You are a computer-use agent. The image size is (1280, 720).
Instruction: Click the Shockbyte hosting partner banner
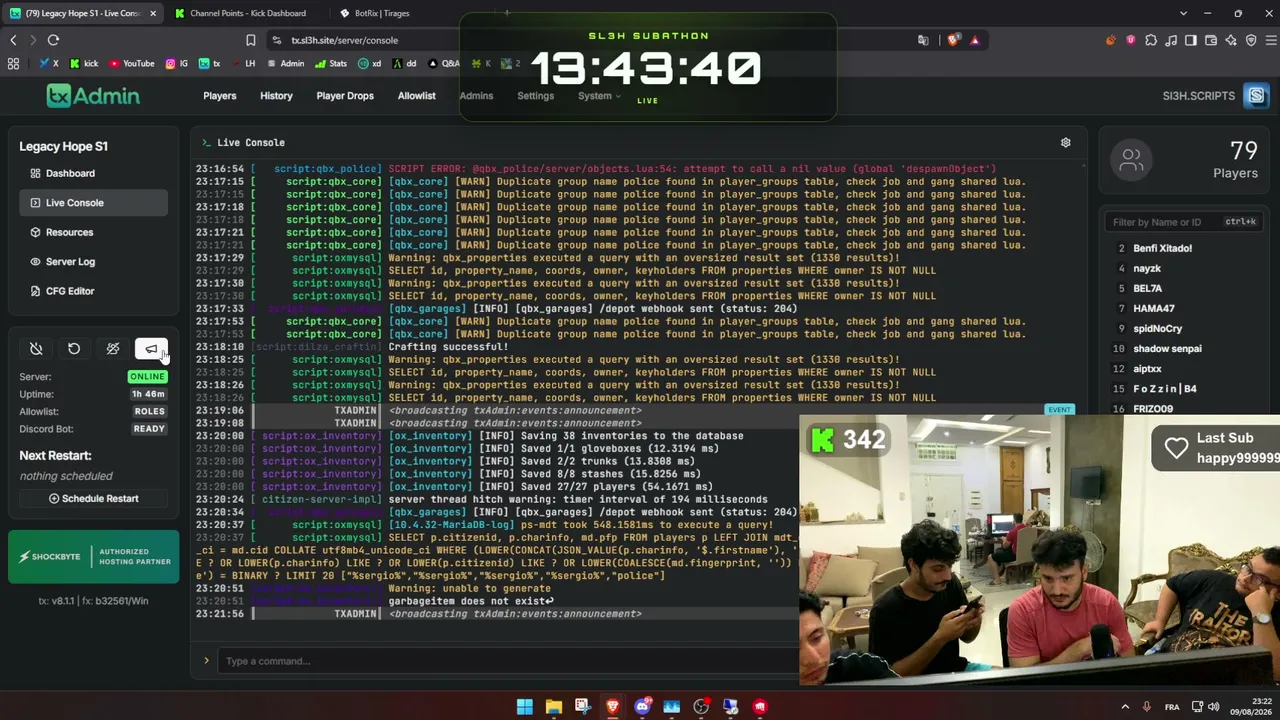coord(93,557)
